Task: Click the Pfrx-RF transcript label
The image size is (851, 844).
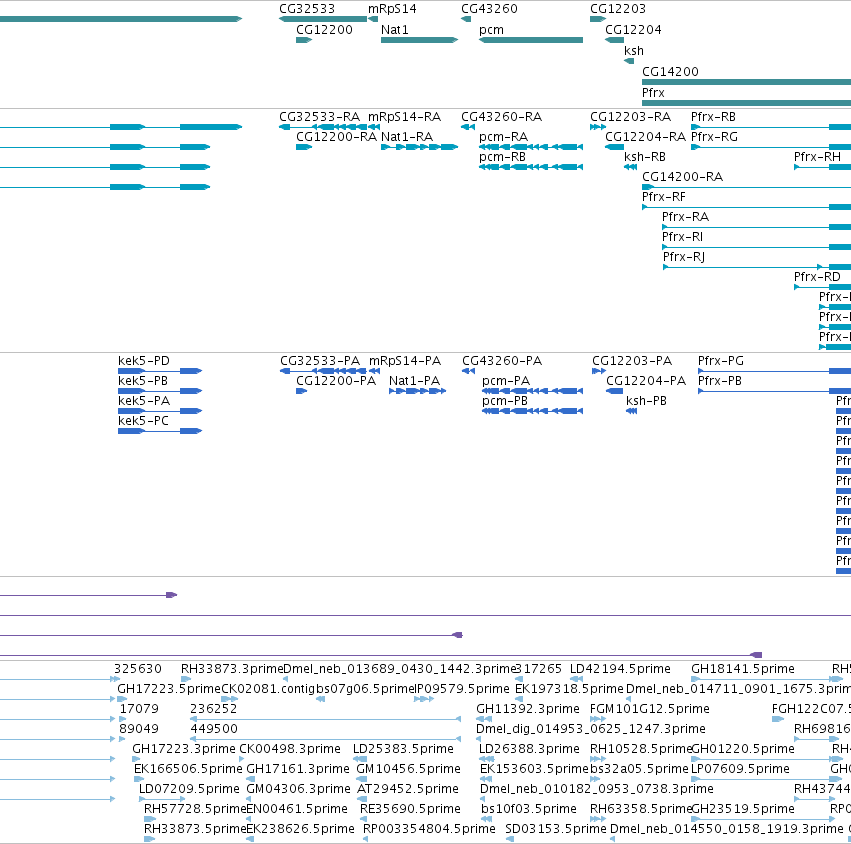Action: click(x=664, y=197)
